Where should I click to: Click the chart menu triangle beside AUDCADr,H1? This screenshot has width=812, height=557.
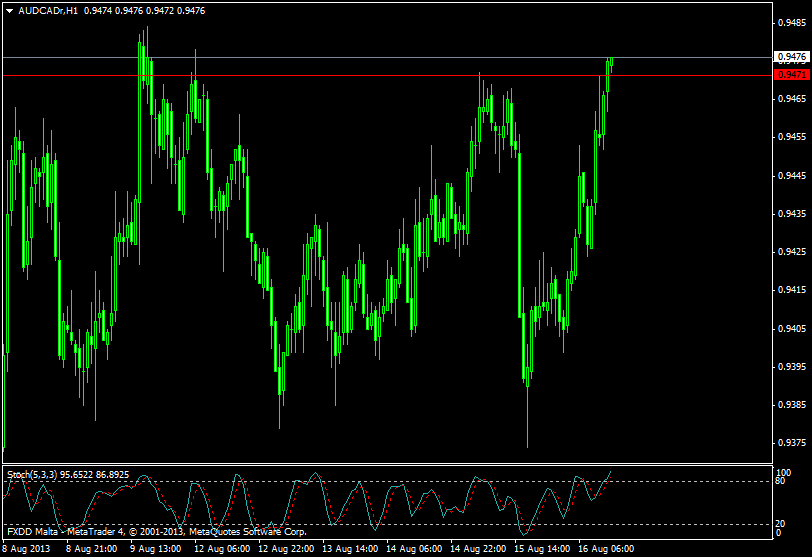coord(9,11)
